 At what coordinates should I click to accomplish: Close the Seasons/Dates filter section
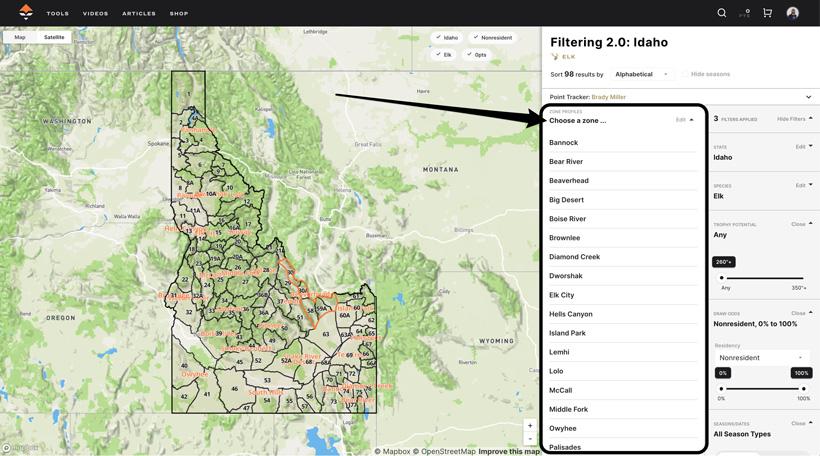click(x=802, y=424)
